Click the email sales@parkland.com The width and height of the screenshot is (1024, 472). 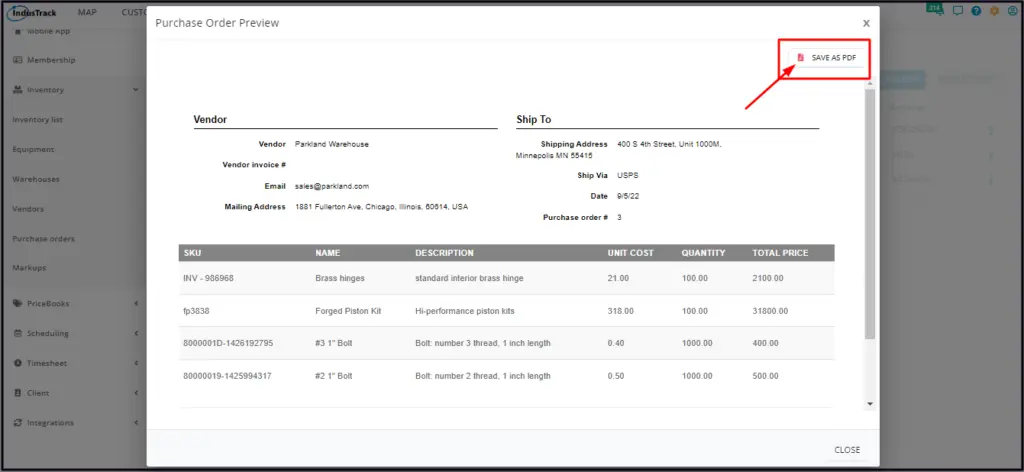pos(332,186)
